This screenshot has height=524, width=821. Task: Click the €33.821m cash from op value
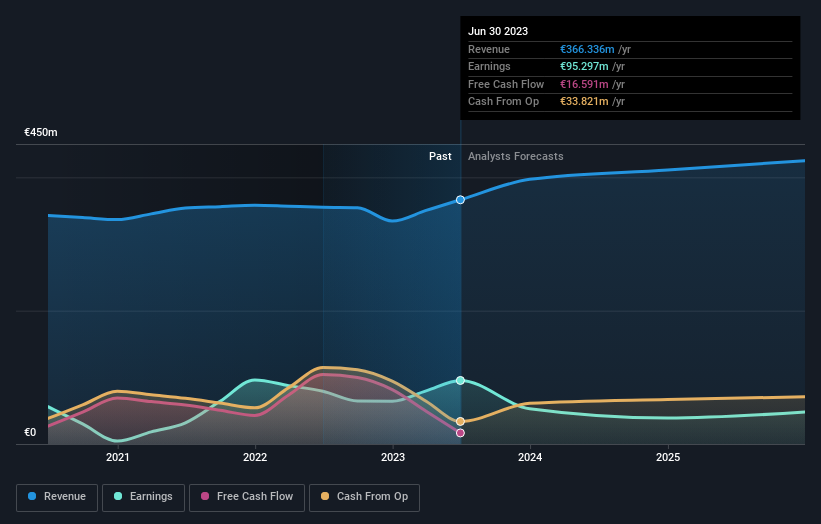click(x=584, y=102)
